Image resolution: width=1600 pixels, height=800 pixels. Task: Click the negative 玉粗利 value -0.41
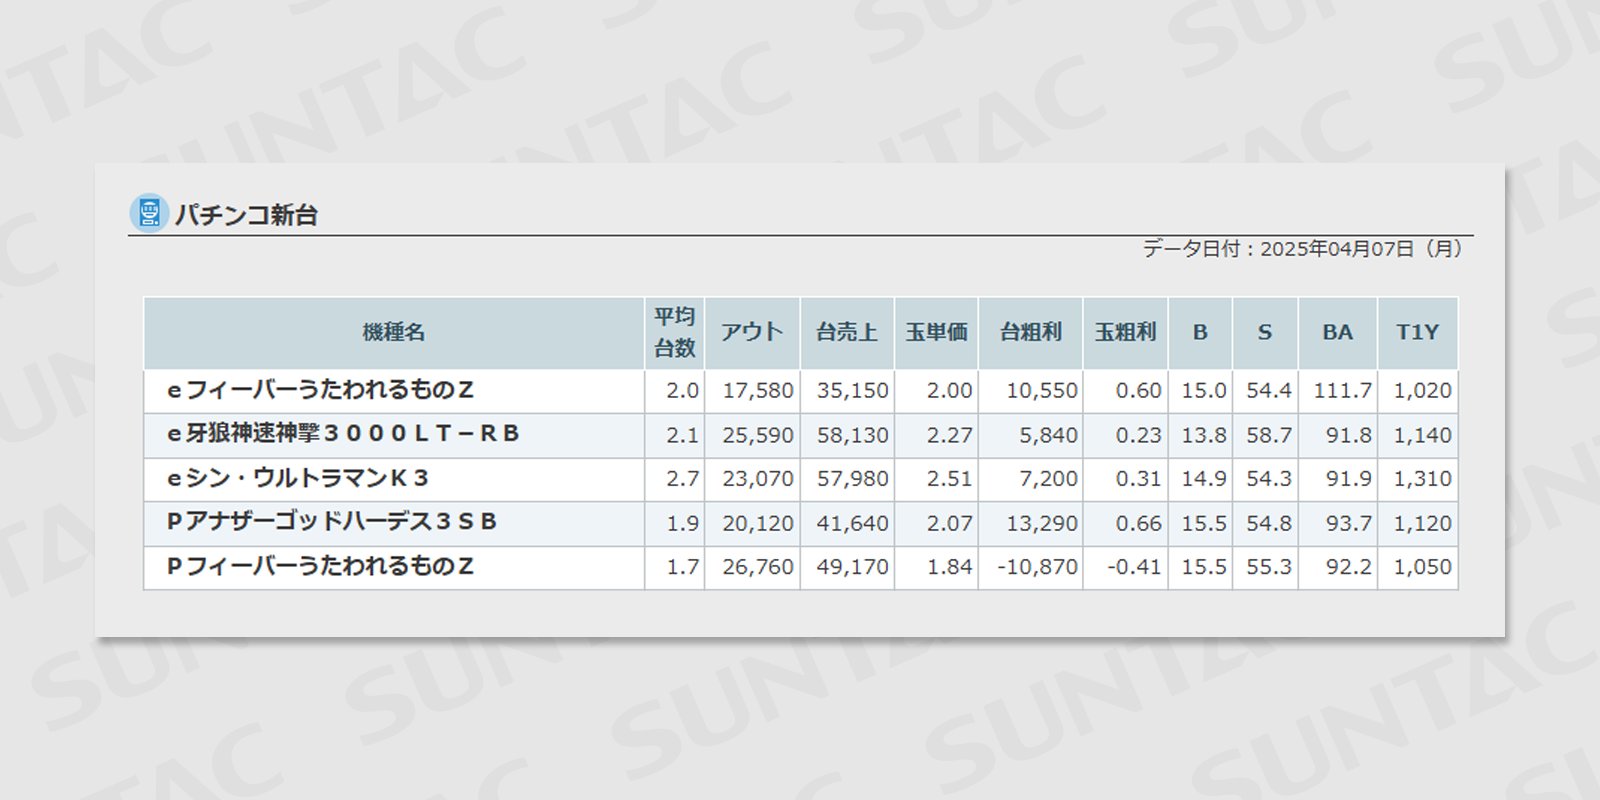1134,567
